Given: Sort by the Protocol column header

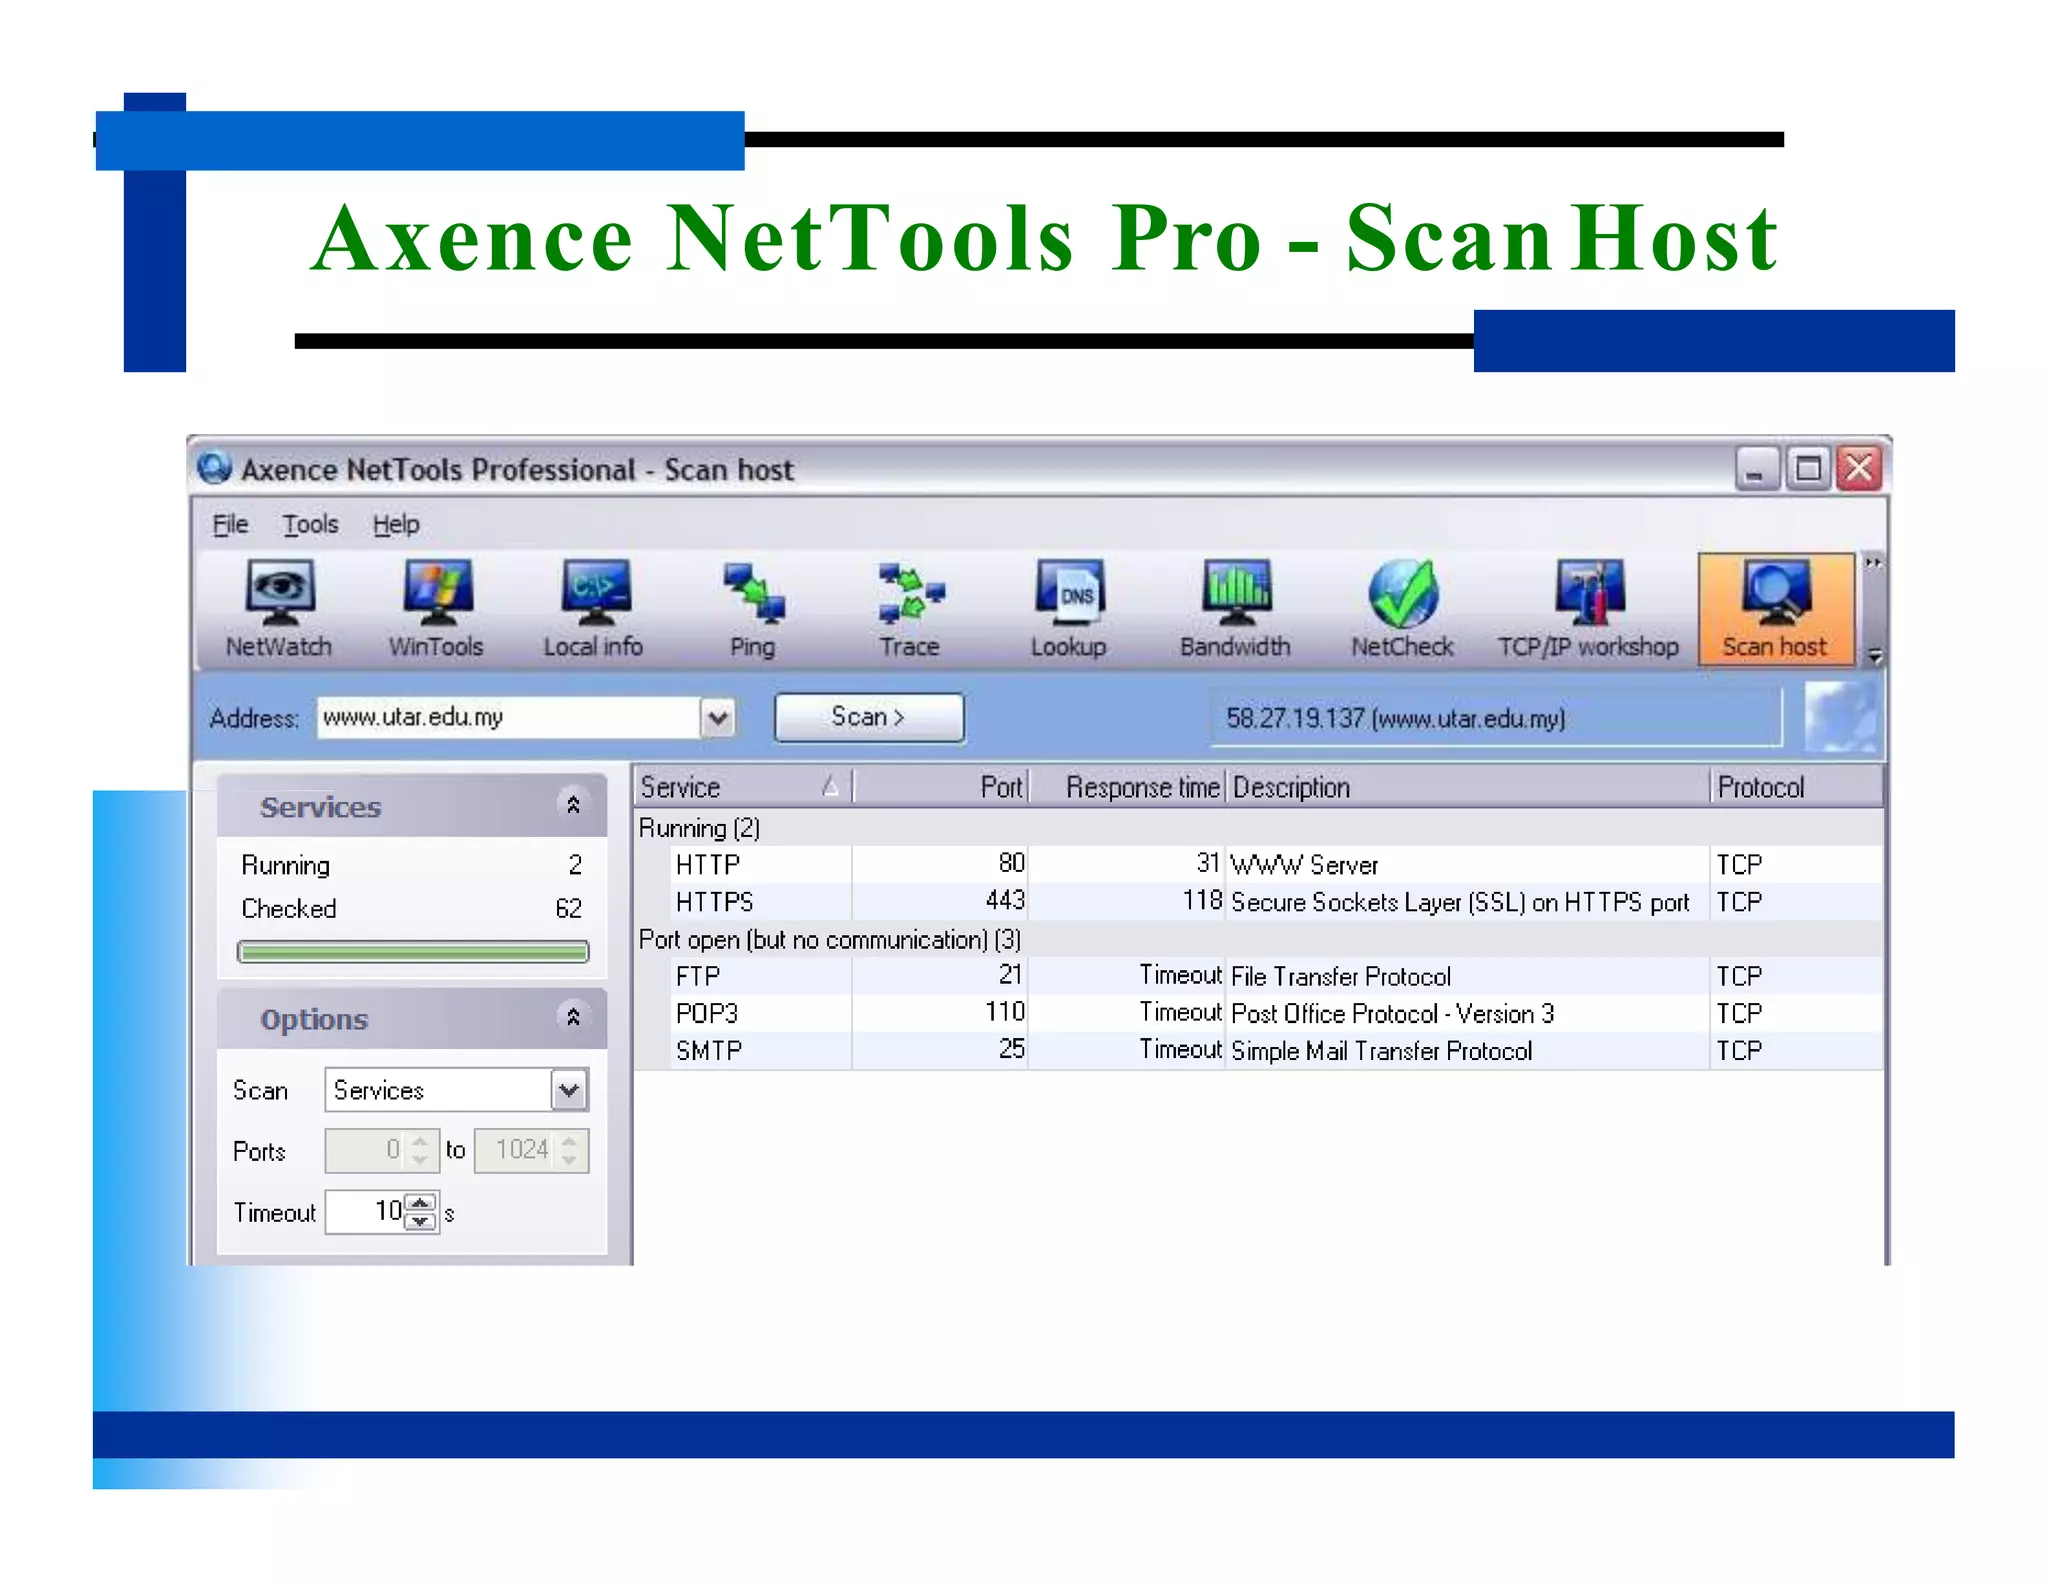Looking at the screenshot, I should pyautogui.click(x=1796, y=787).
